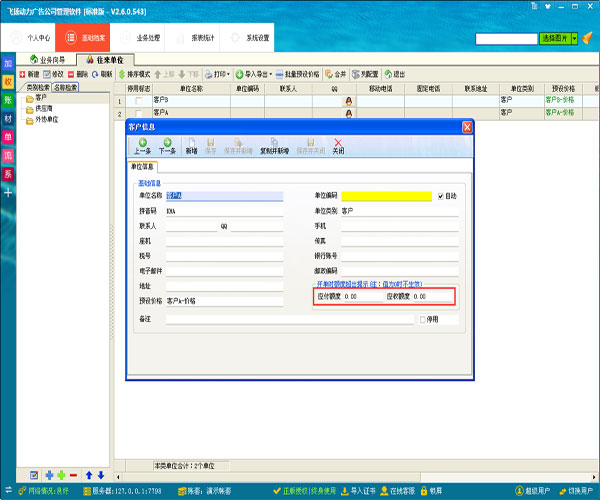Toggle the 自动 checkbox
The image size is (600, 500).
point(441,196)
